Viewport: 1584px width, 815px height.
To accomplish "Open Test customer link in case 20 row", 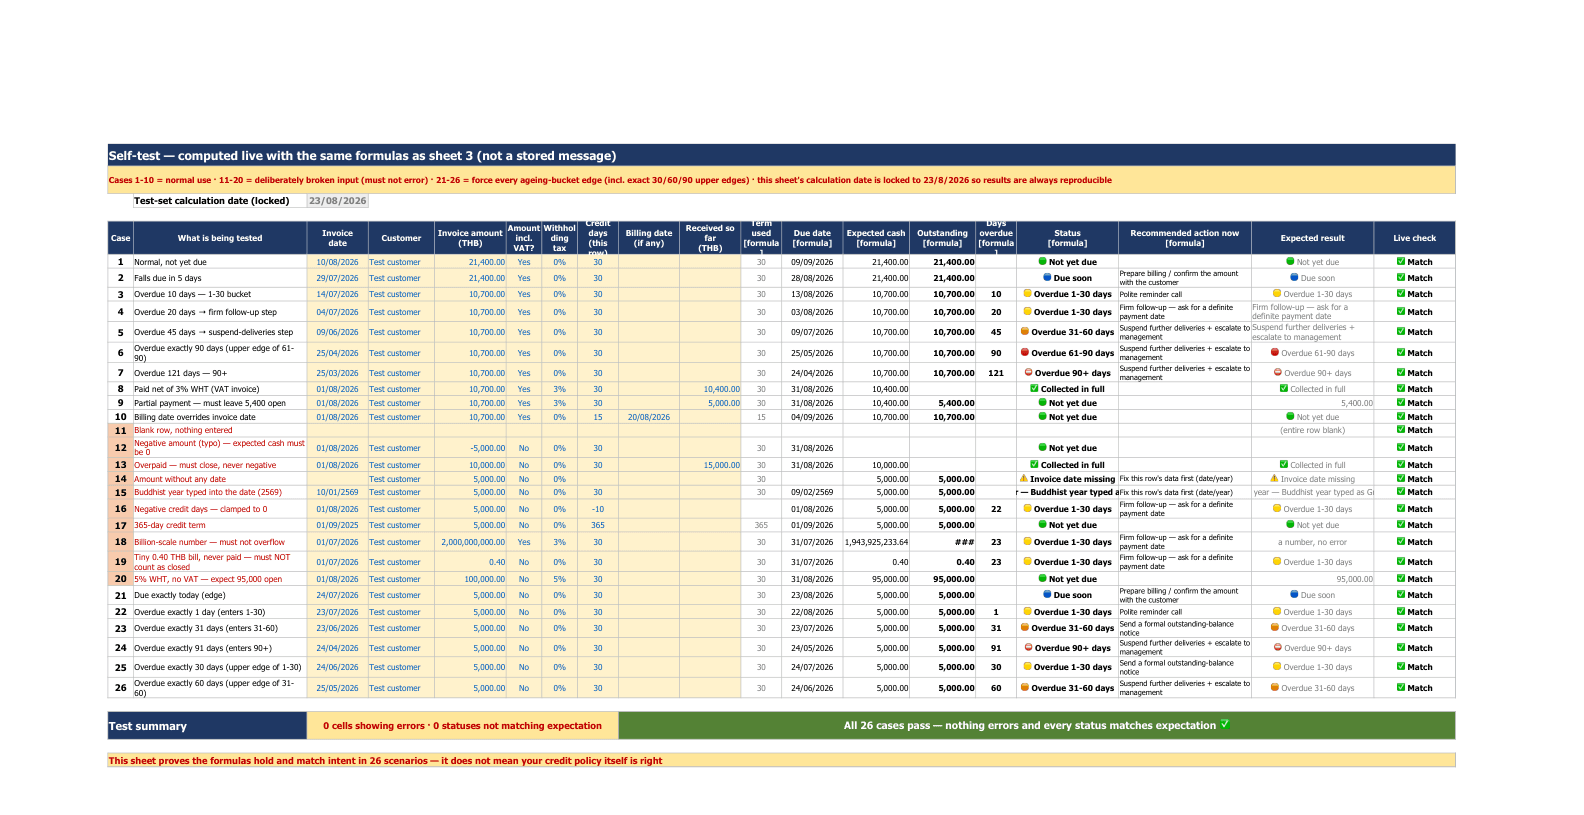I will 395,579.
